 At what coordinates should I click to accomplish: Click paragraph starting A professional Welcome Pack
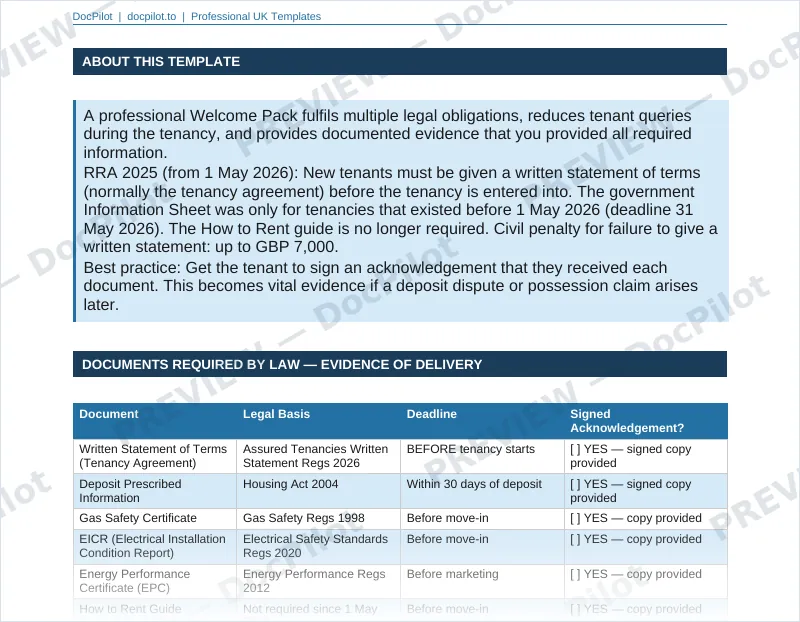point(388,134)
